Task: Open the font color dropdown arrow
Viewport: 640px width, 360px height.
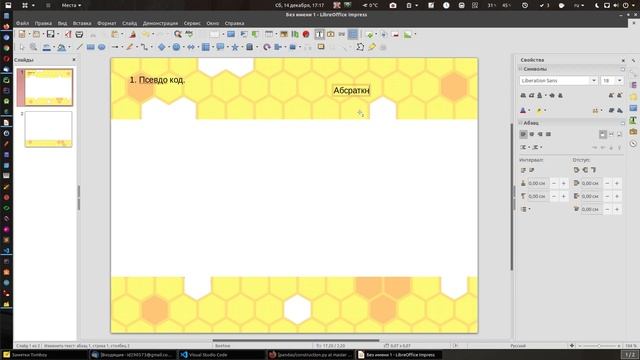Action: pos(529,111)
